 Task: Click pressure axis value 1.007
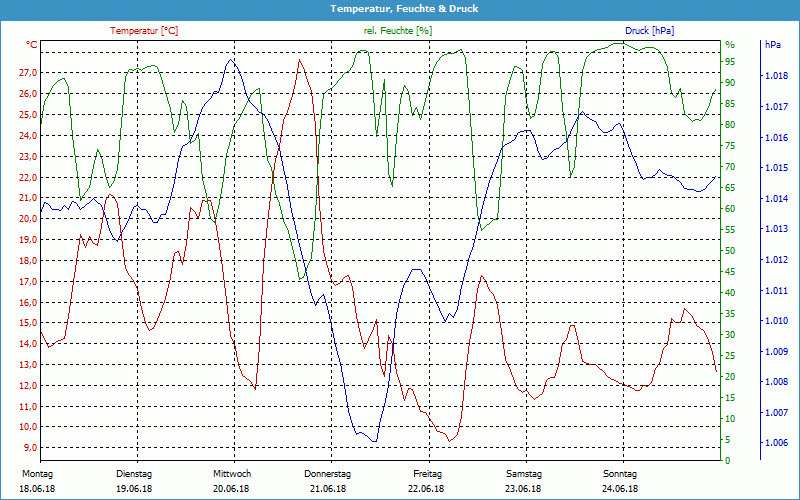click(x=776, y=412)
